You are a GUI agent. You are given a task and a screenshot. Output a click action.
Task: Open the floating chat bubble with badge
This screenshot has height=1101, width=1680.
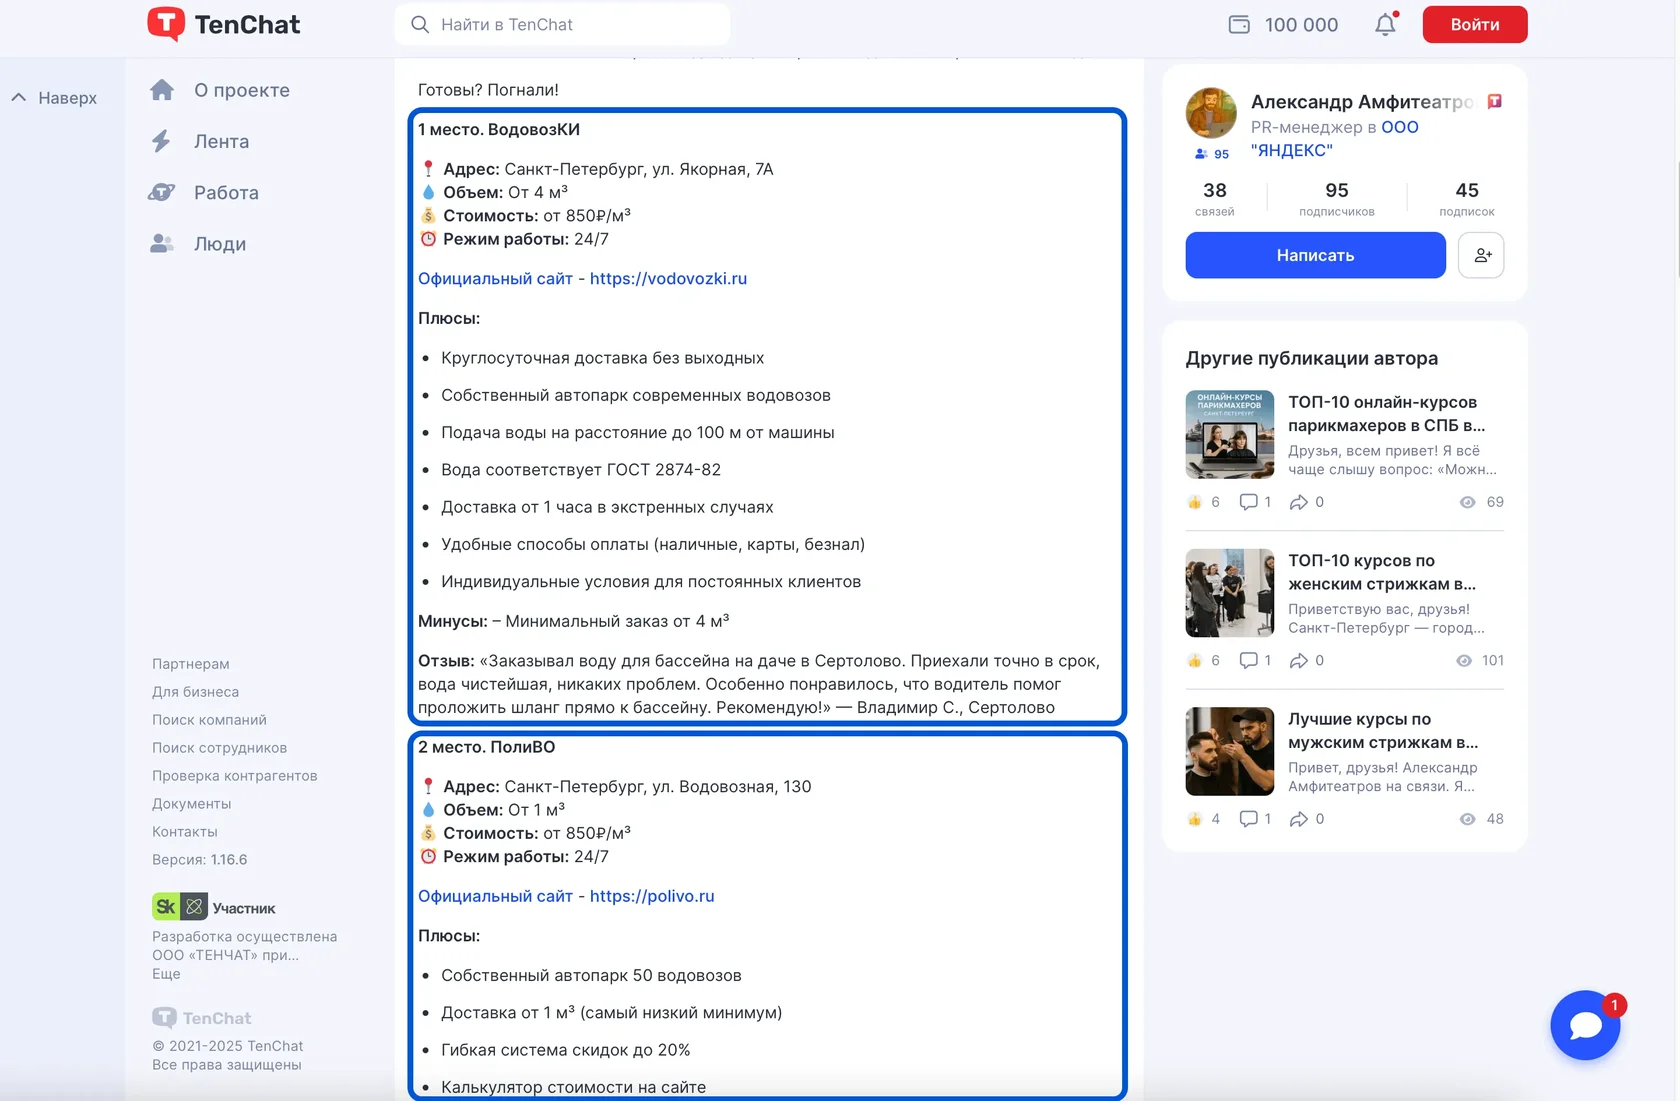pos(1585,1025)
